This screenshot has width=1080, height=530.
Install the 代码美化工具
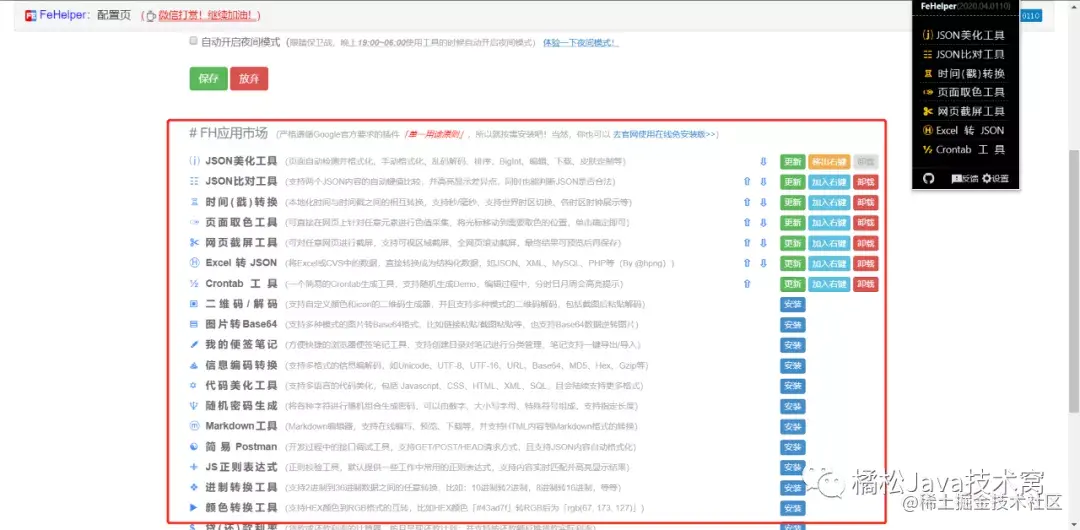(792, 386)
